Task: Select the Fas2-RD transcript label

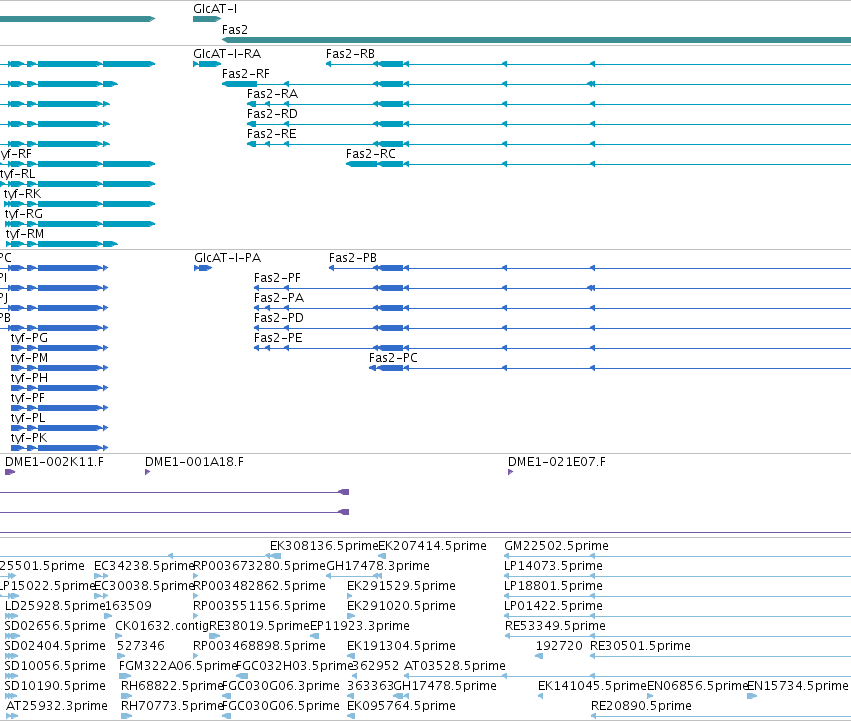Action: pos(272,113)
